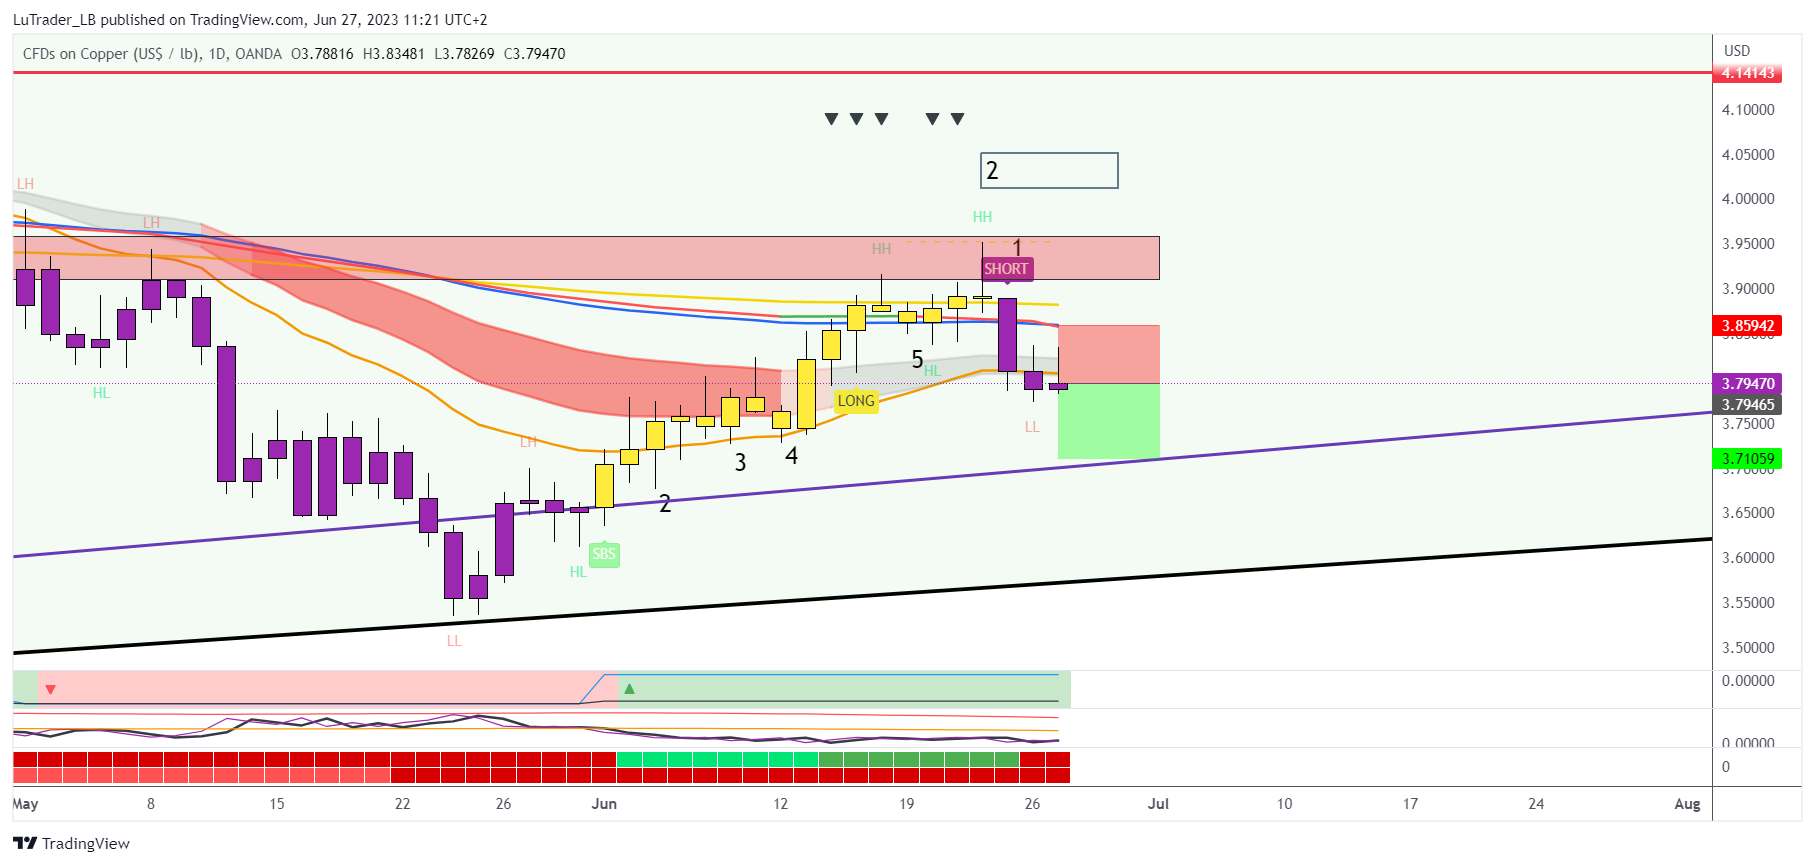Click the purple 3.79470 price label
Image resolution: width=1815 pixels, height=865 pixels.
(1747, 384)
